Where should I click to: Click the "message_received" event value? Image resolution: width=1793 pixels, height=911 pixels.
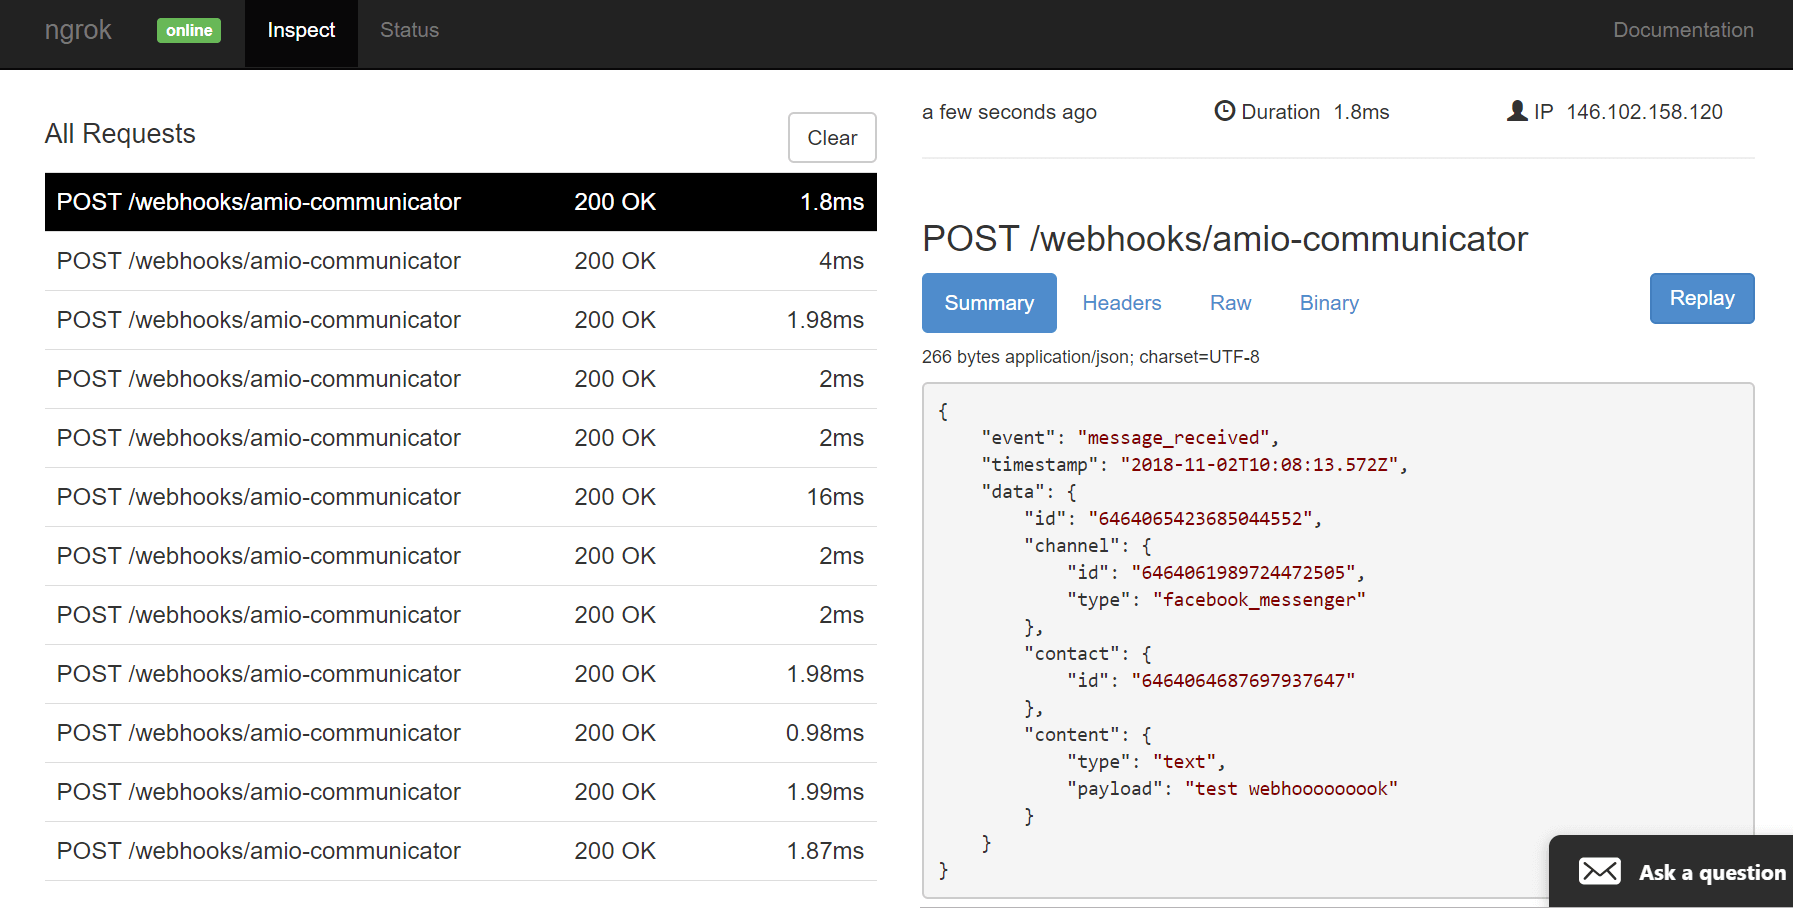click(x=1173, y=438)
